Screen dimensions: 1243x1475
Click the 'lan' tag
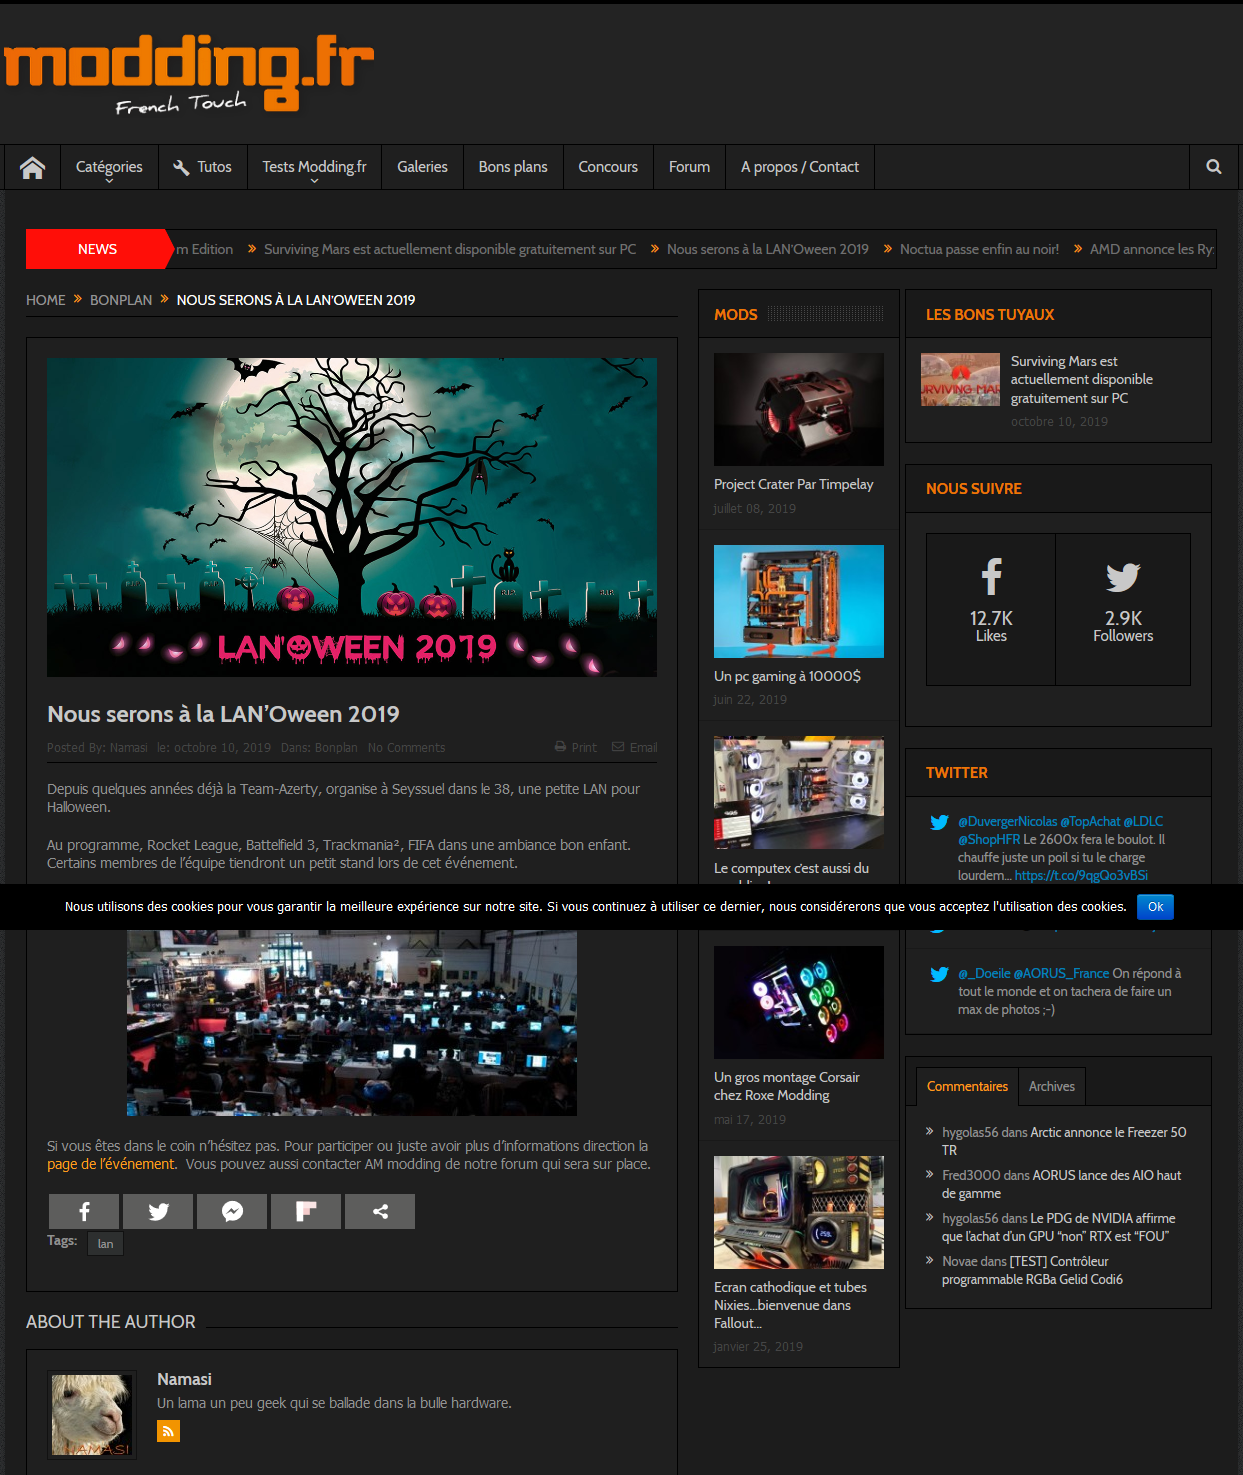pyautogui.click(x=105, y=1243)
